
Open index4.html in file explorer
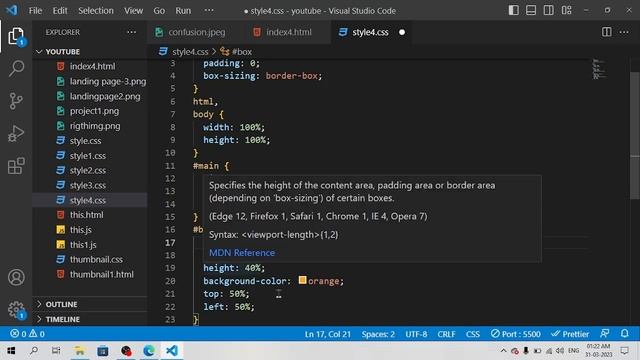tap(92, 66)
